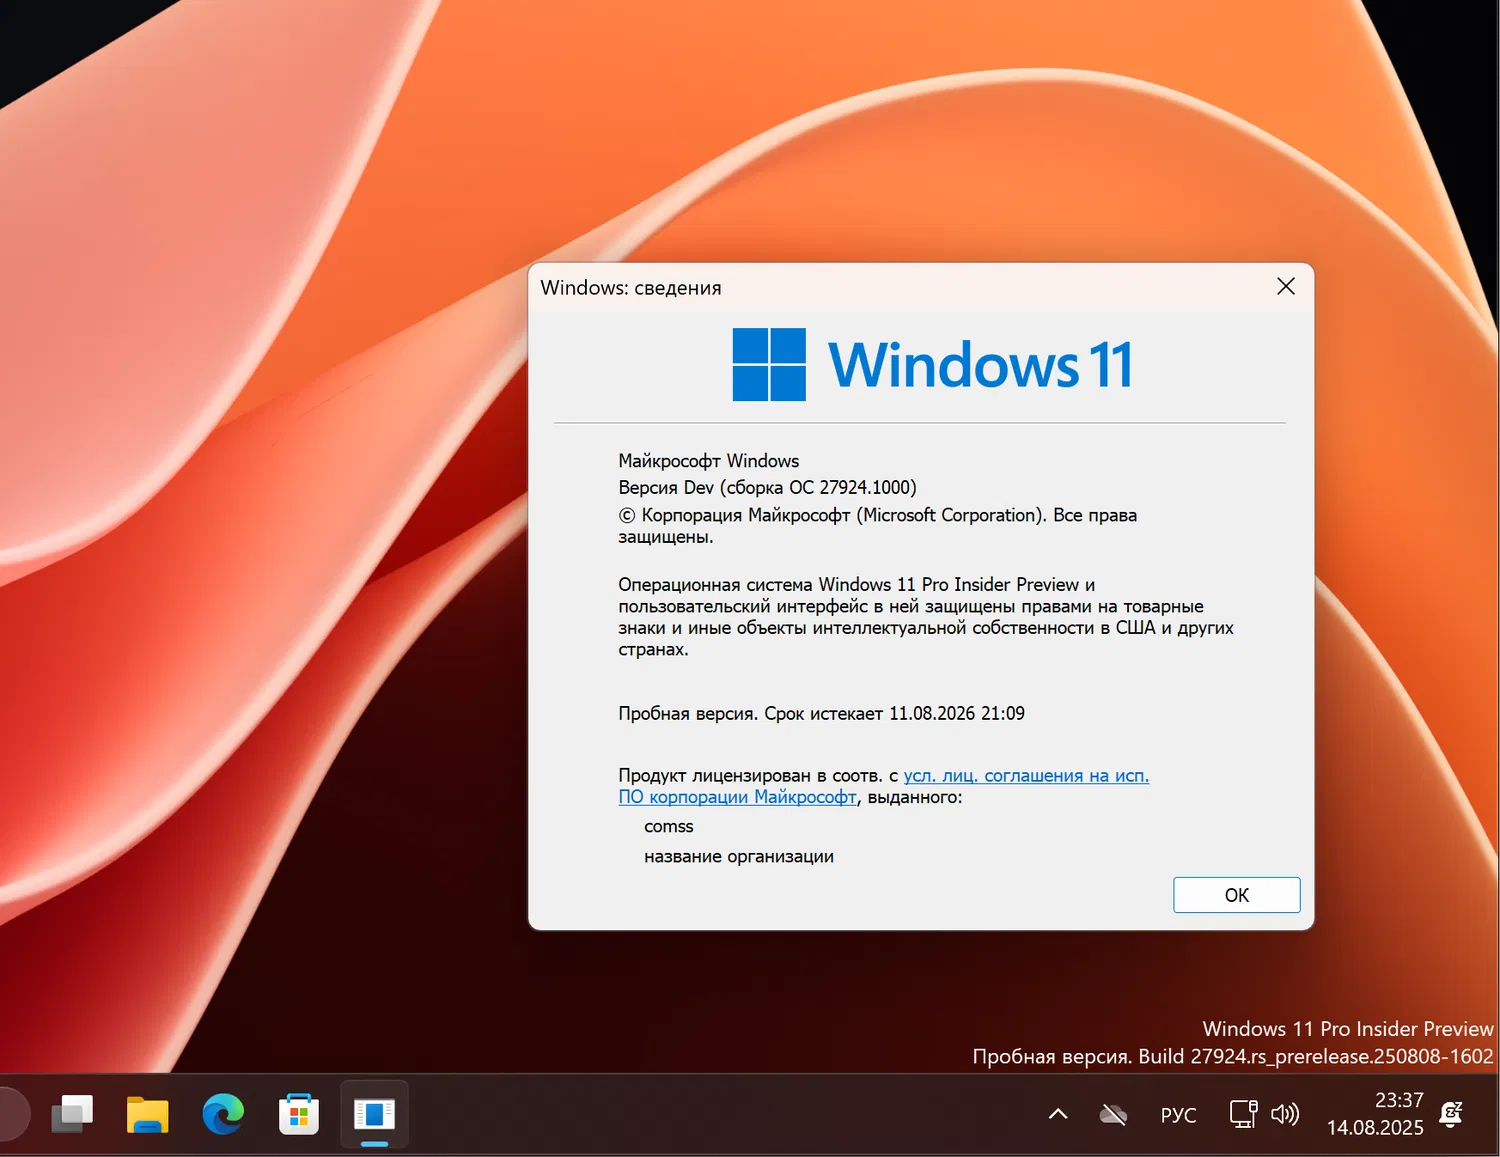
Task: Click the licensee name 'comss' in the dialog
Action: point(668,826)
